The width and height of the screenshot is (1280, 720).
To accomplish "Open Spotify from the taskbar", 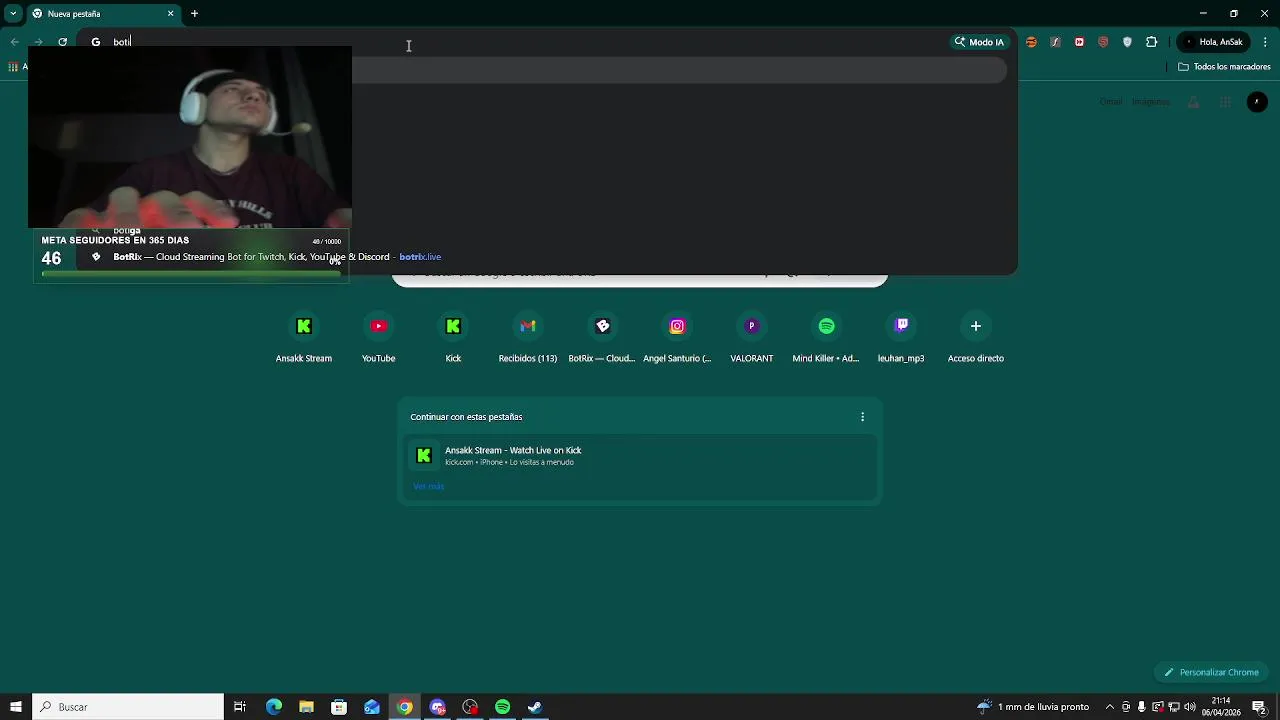I will [502, 707].
